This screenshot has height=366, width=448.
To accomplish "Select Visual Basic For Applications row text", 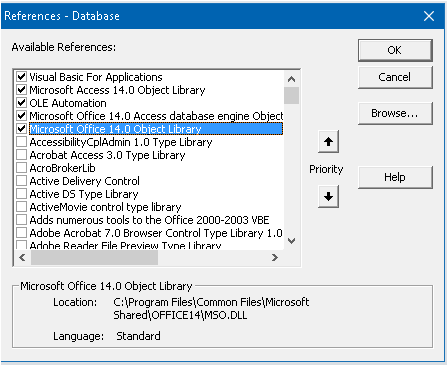I will 96,77.
